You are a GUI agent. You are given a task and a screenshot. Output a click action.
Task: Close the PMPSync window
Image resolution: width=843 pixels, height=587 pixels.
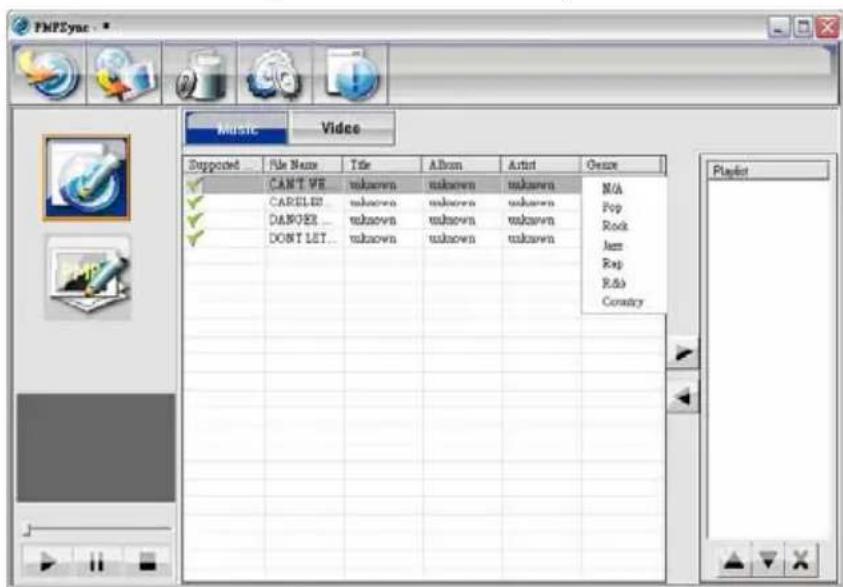827,27
